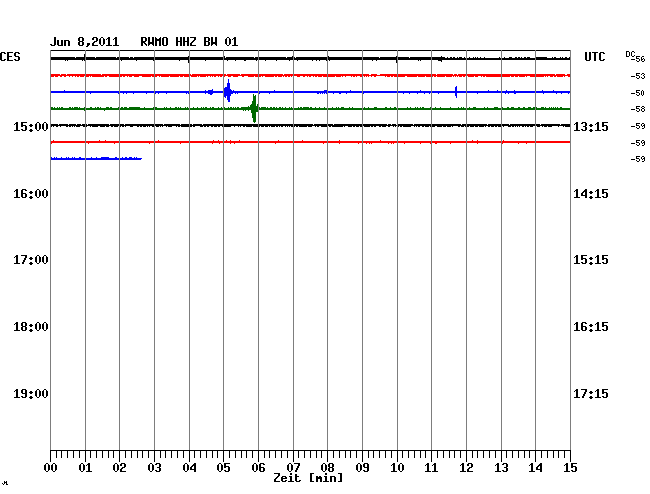Viewport: 650px width, 494px height.
Task: Click the large blue seismic event near minute 05
Action: pyautogui.click(x=228, y=91)
